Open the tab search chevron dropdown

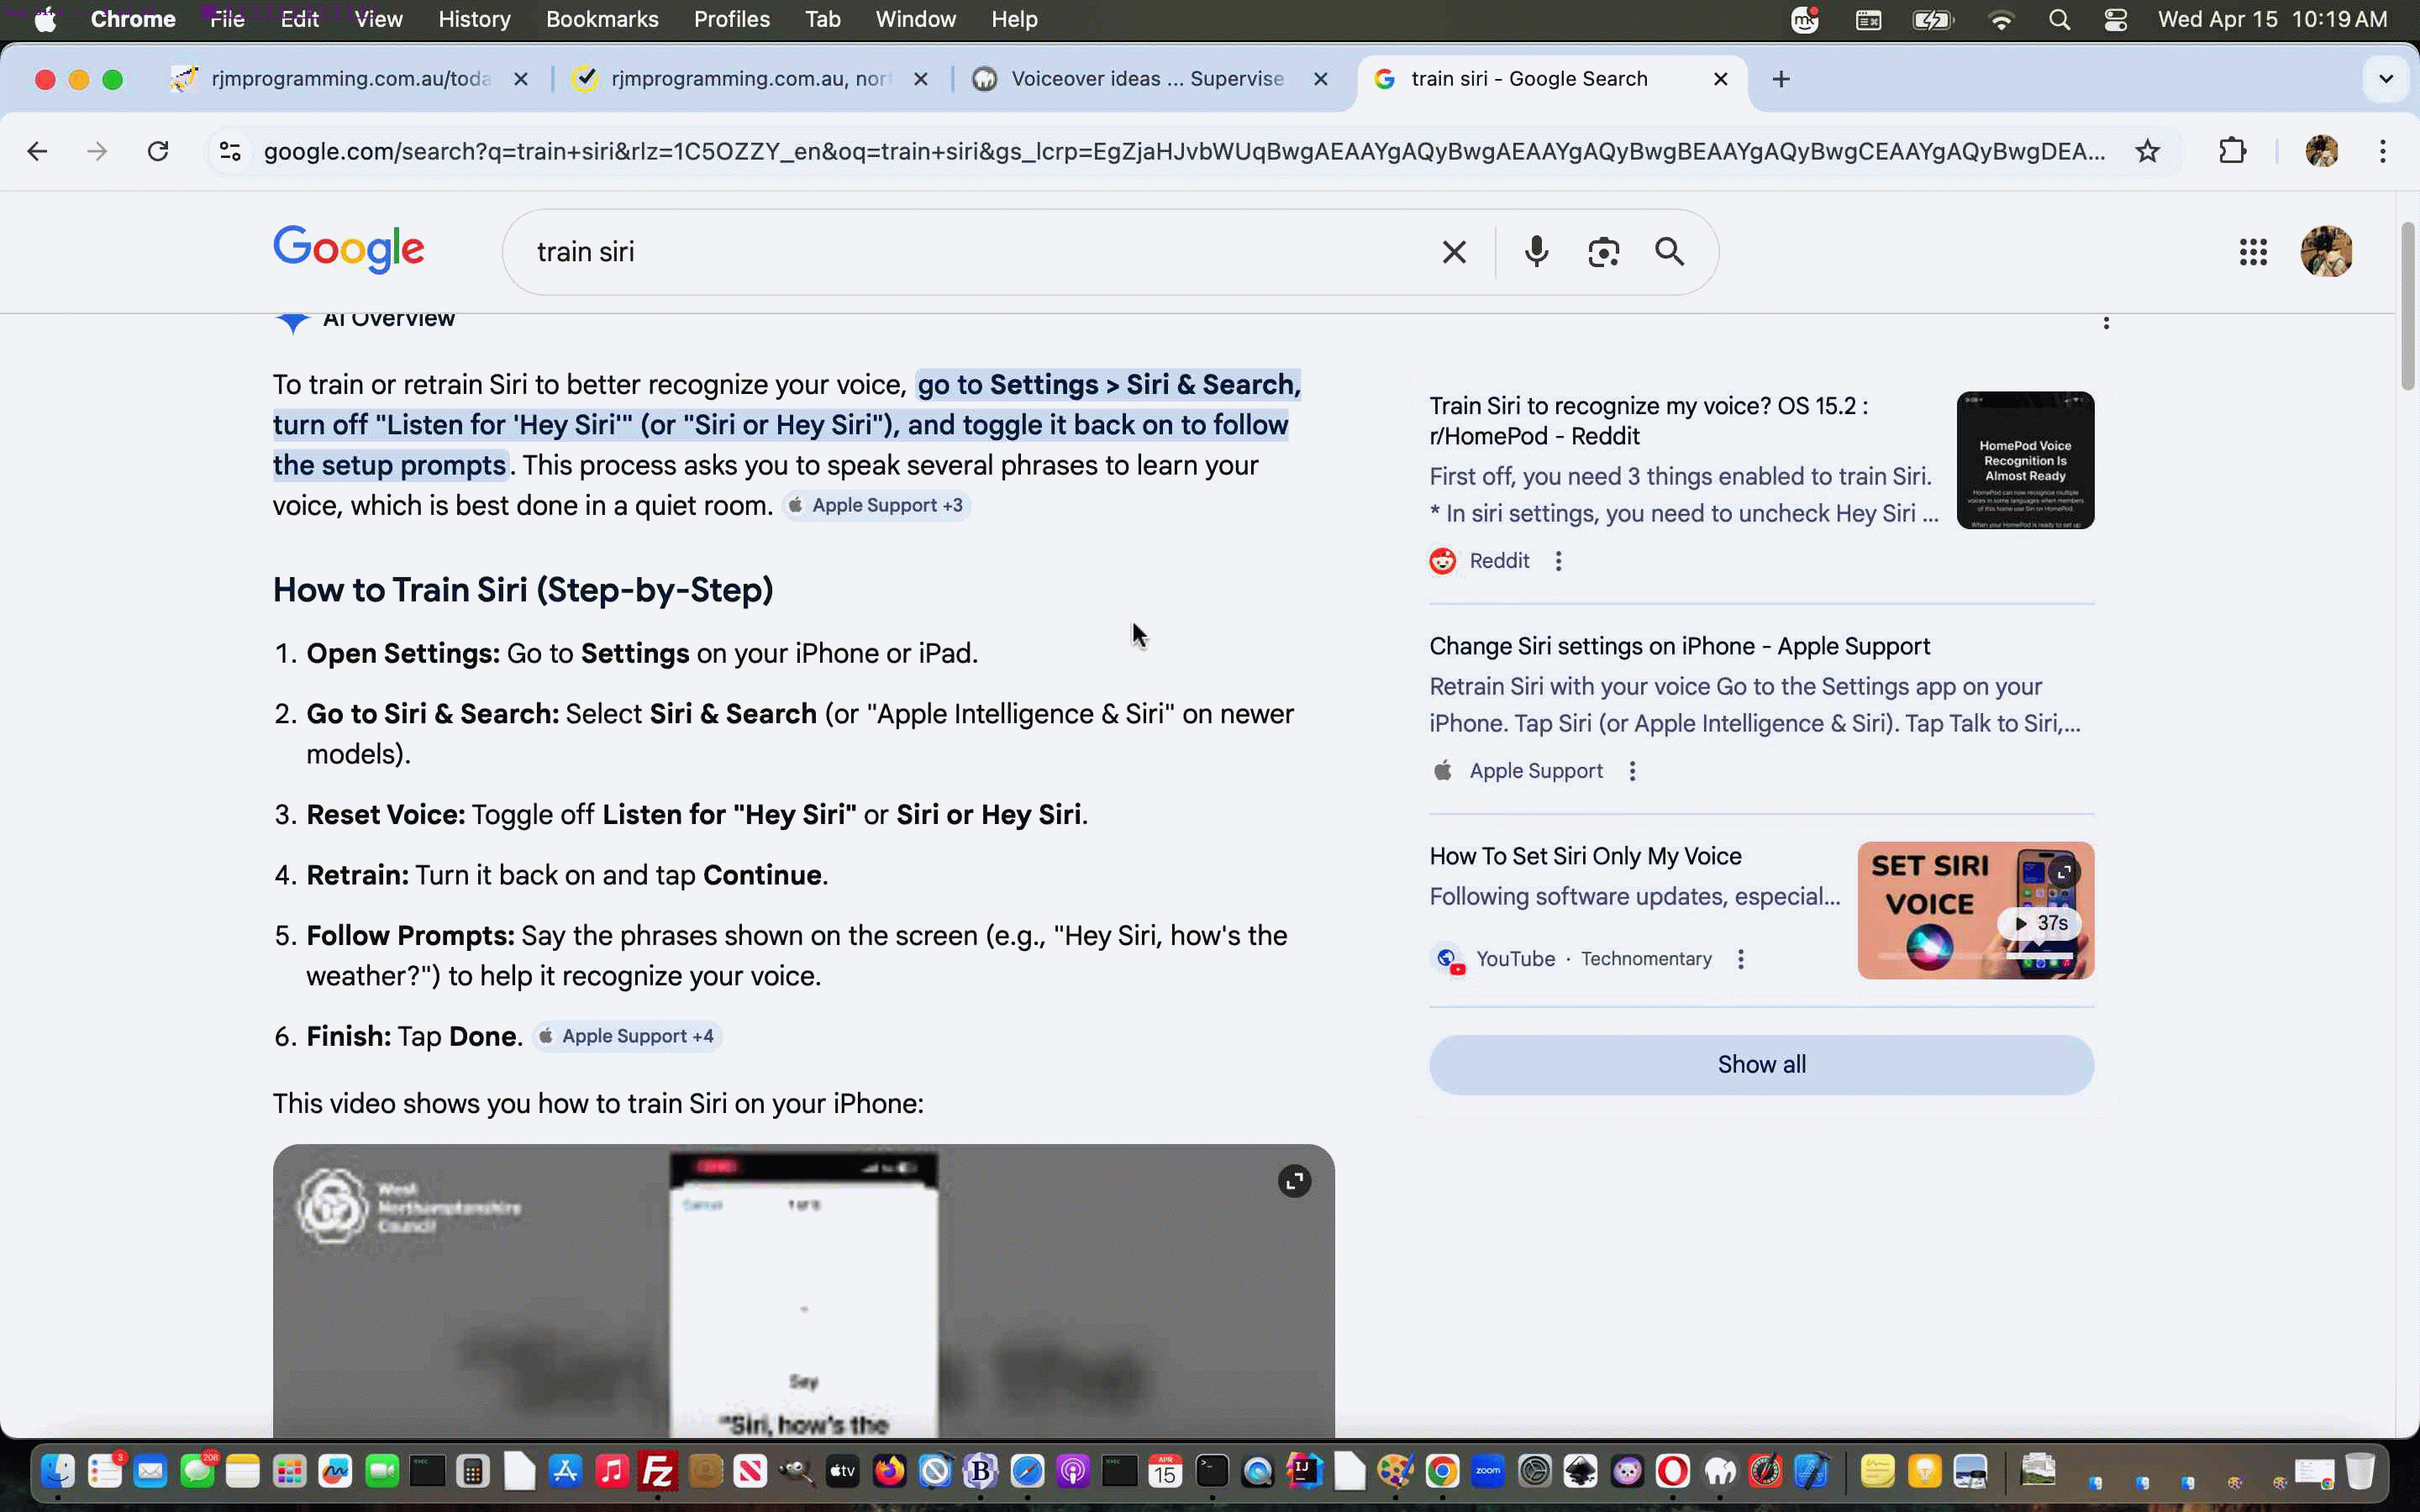[2386, 78]
